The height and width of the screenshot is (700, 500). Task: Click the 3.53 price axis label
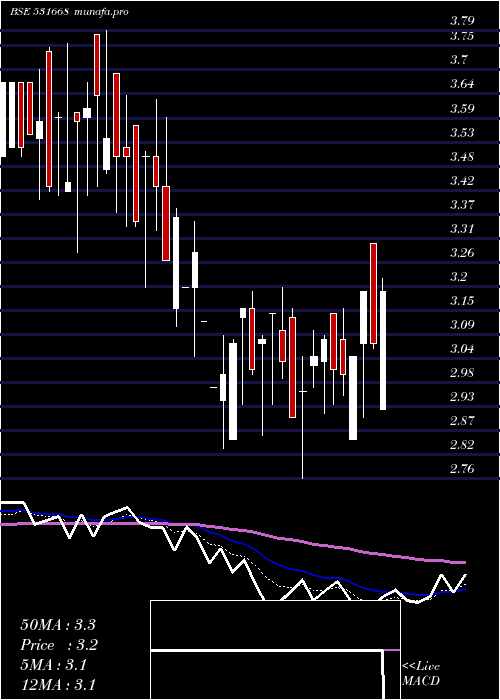tap(462, 133)
